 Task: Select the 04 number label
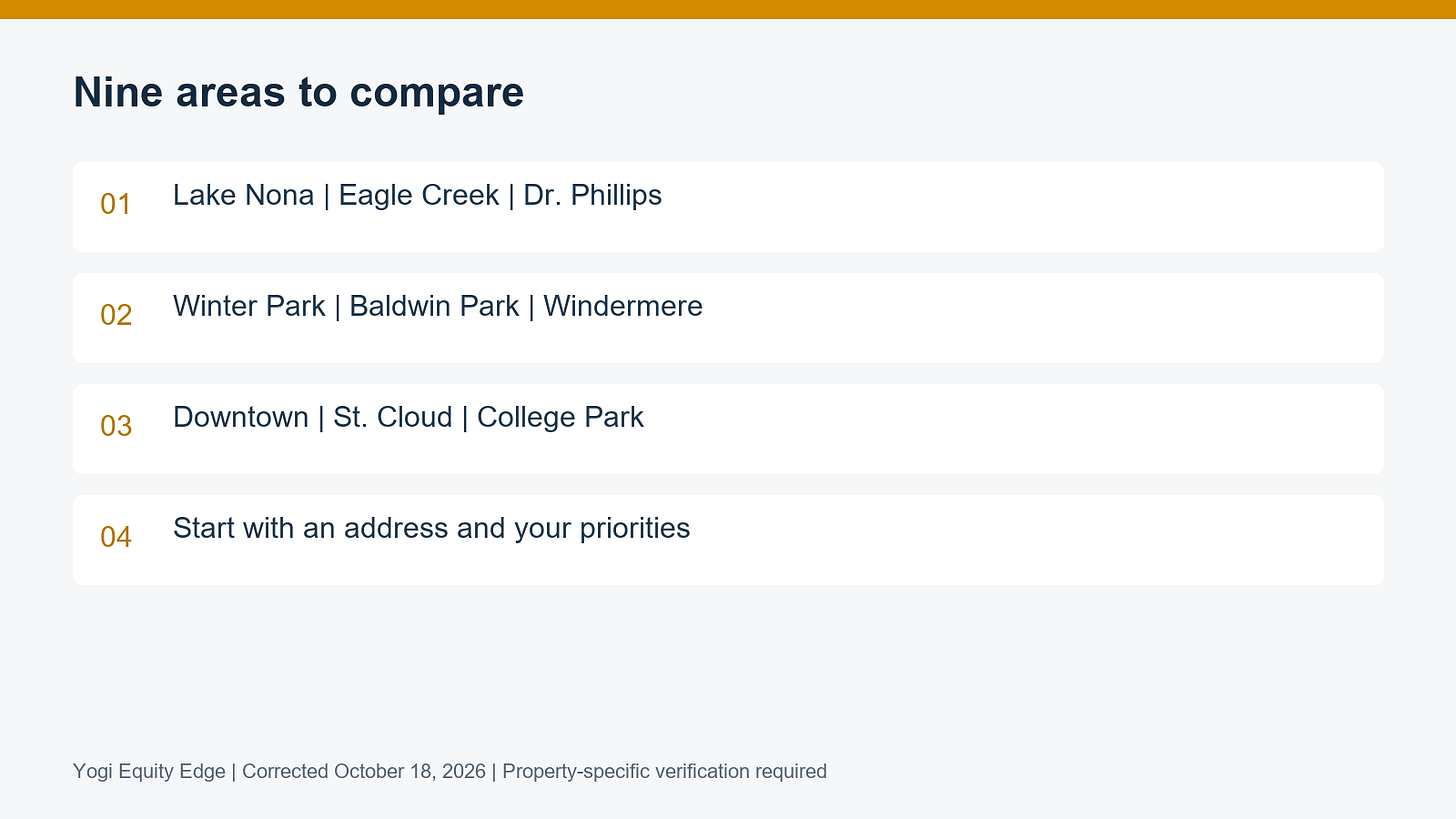pyautogui.click(x=116, y=537)
